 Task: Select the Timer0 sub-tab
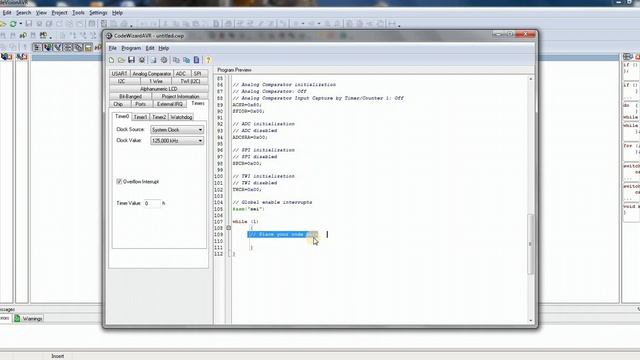(122, 116)
